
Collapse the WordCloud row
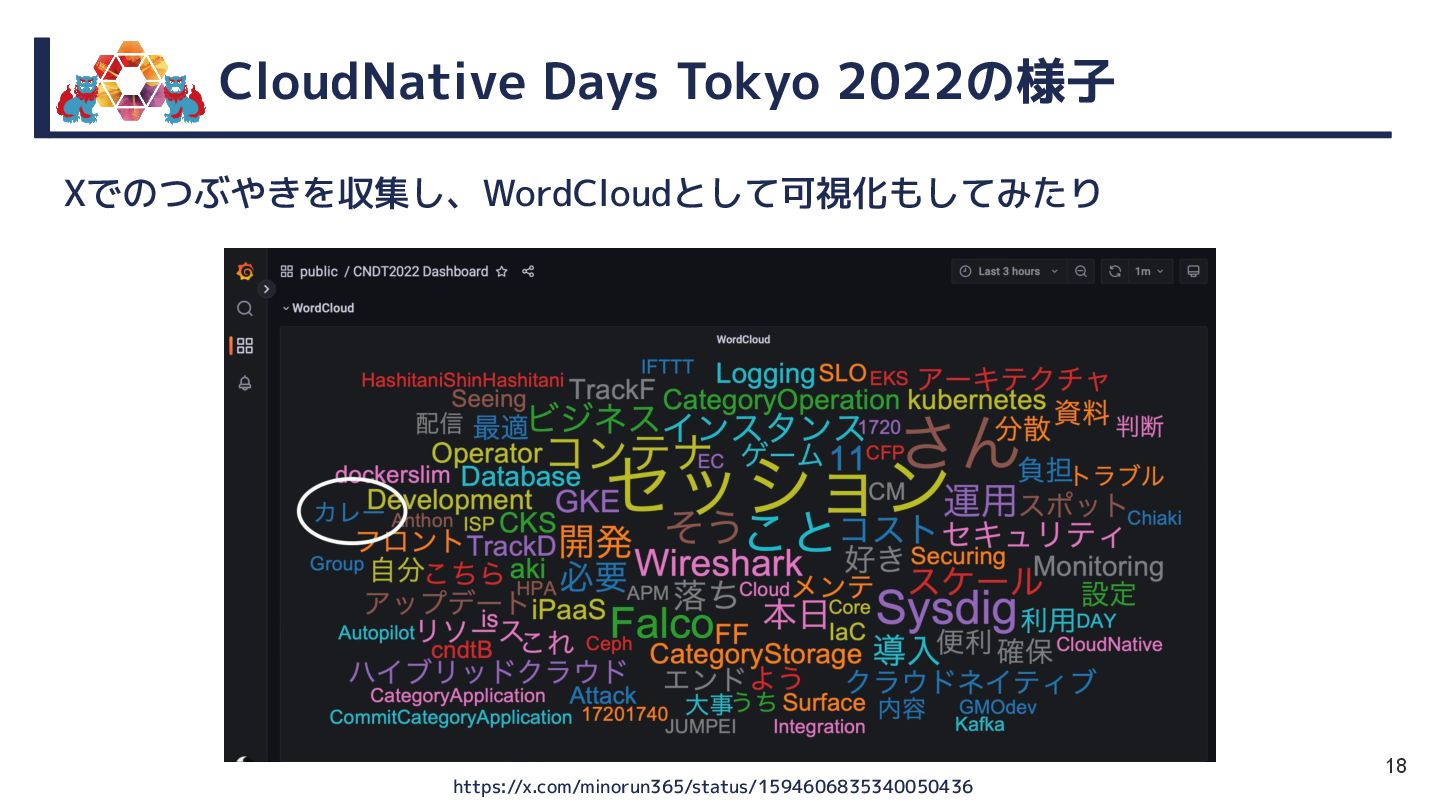[x=319, y=308]
